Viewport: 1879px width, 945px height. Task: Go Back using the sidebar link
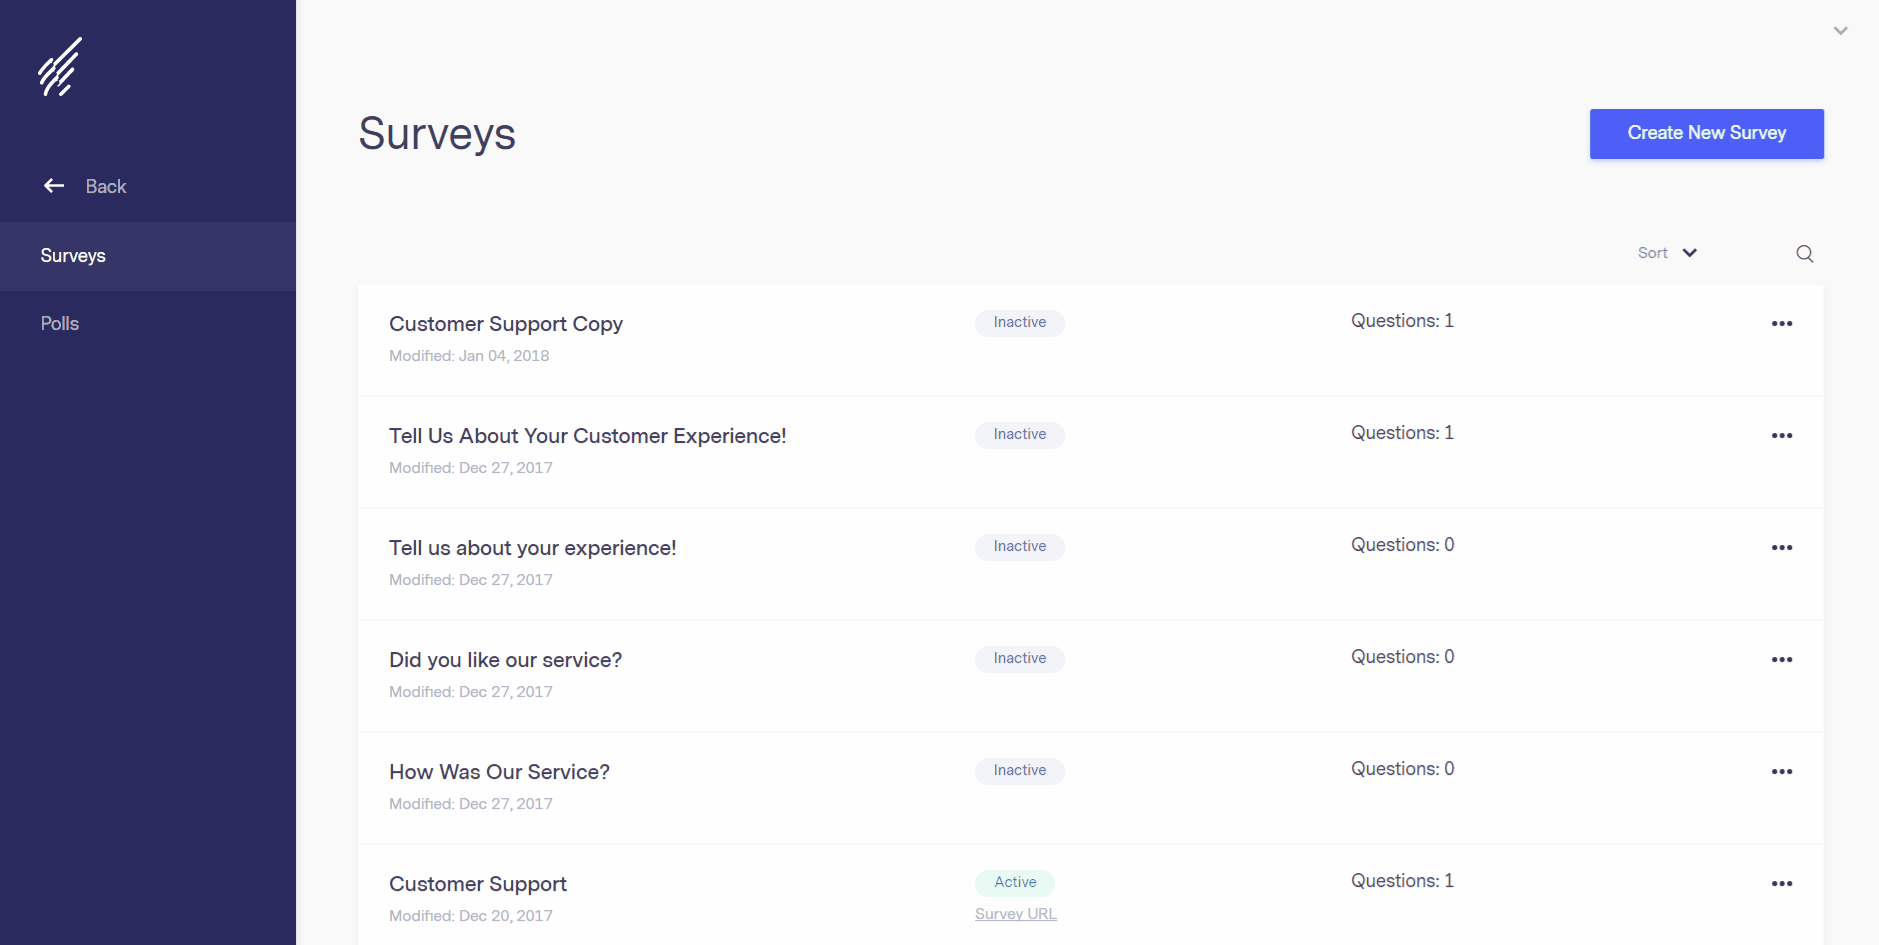point(106,187)
